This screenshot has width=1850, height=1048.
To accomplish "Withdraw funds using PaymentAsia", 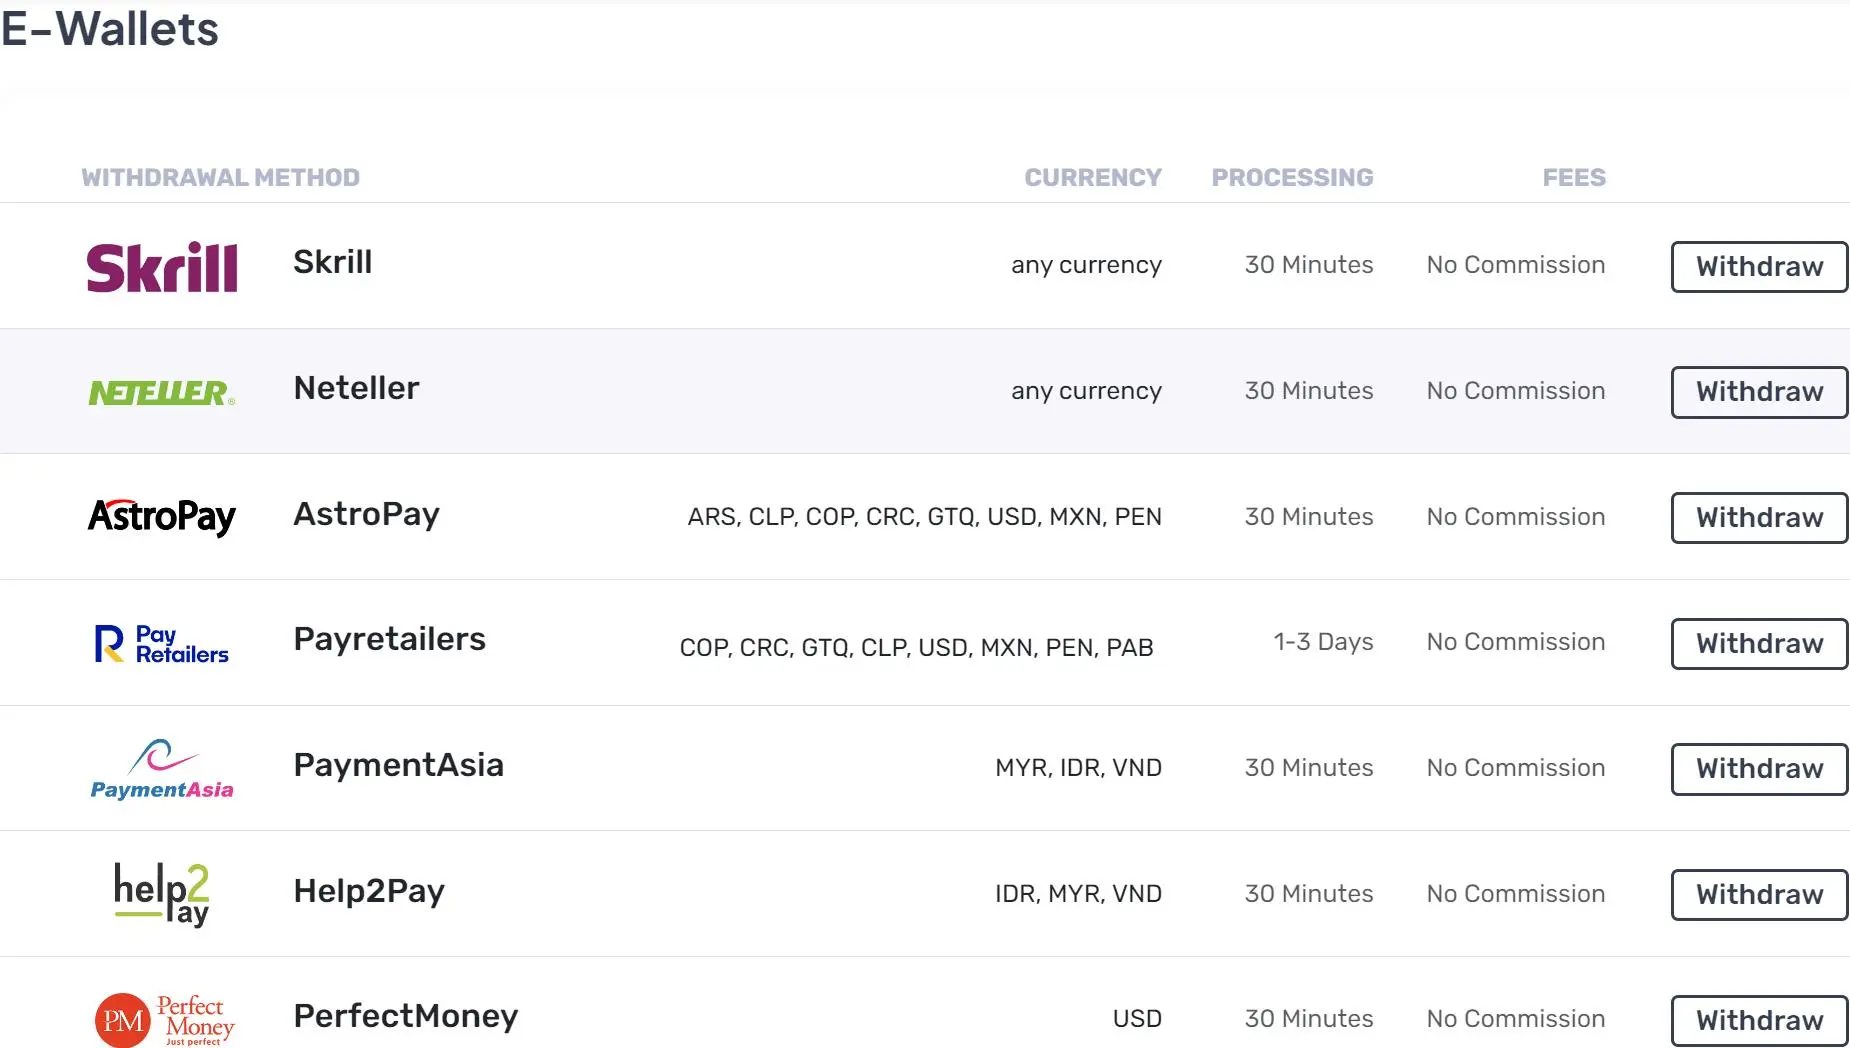I will (x=1759, y=769).
